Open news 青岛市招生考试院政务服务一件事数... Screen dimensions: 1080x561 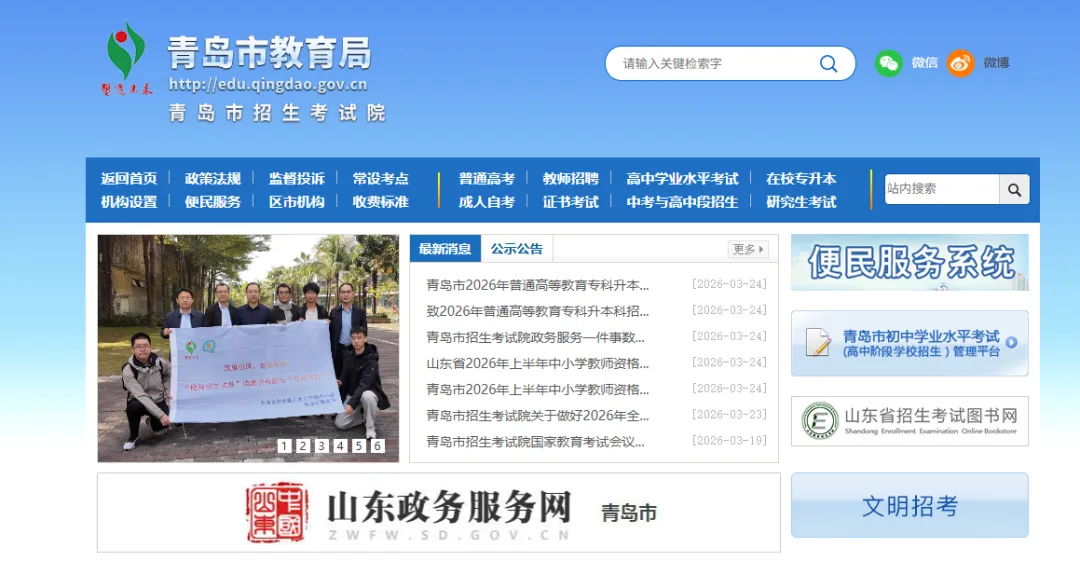[535, 337]
